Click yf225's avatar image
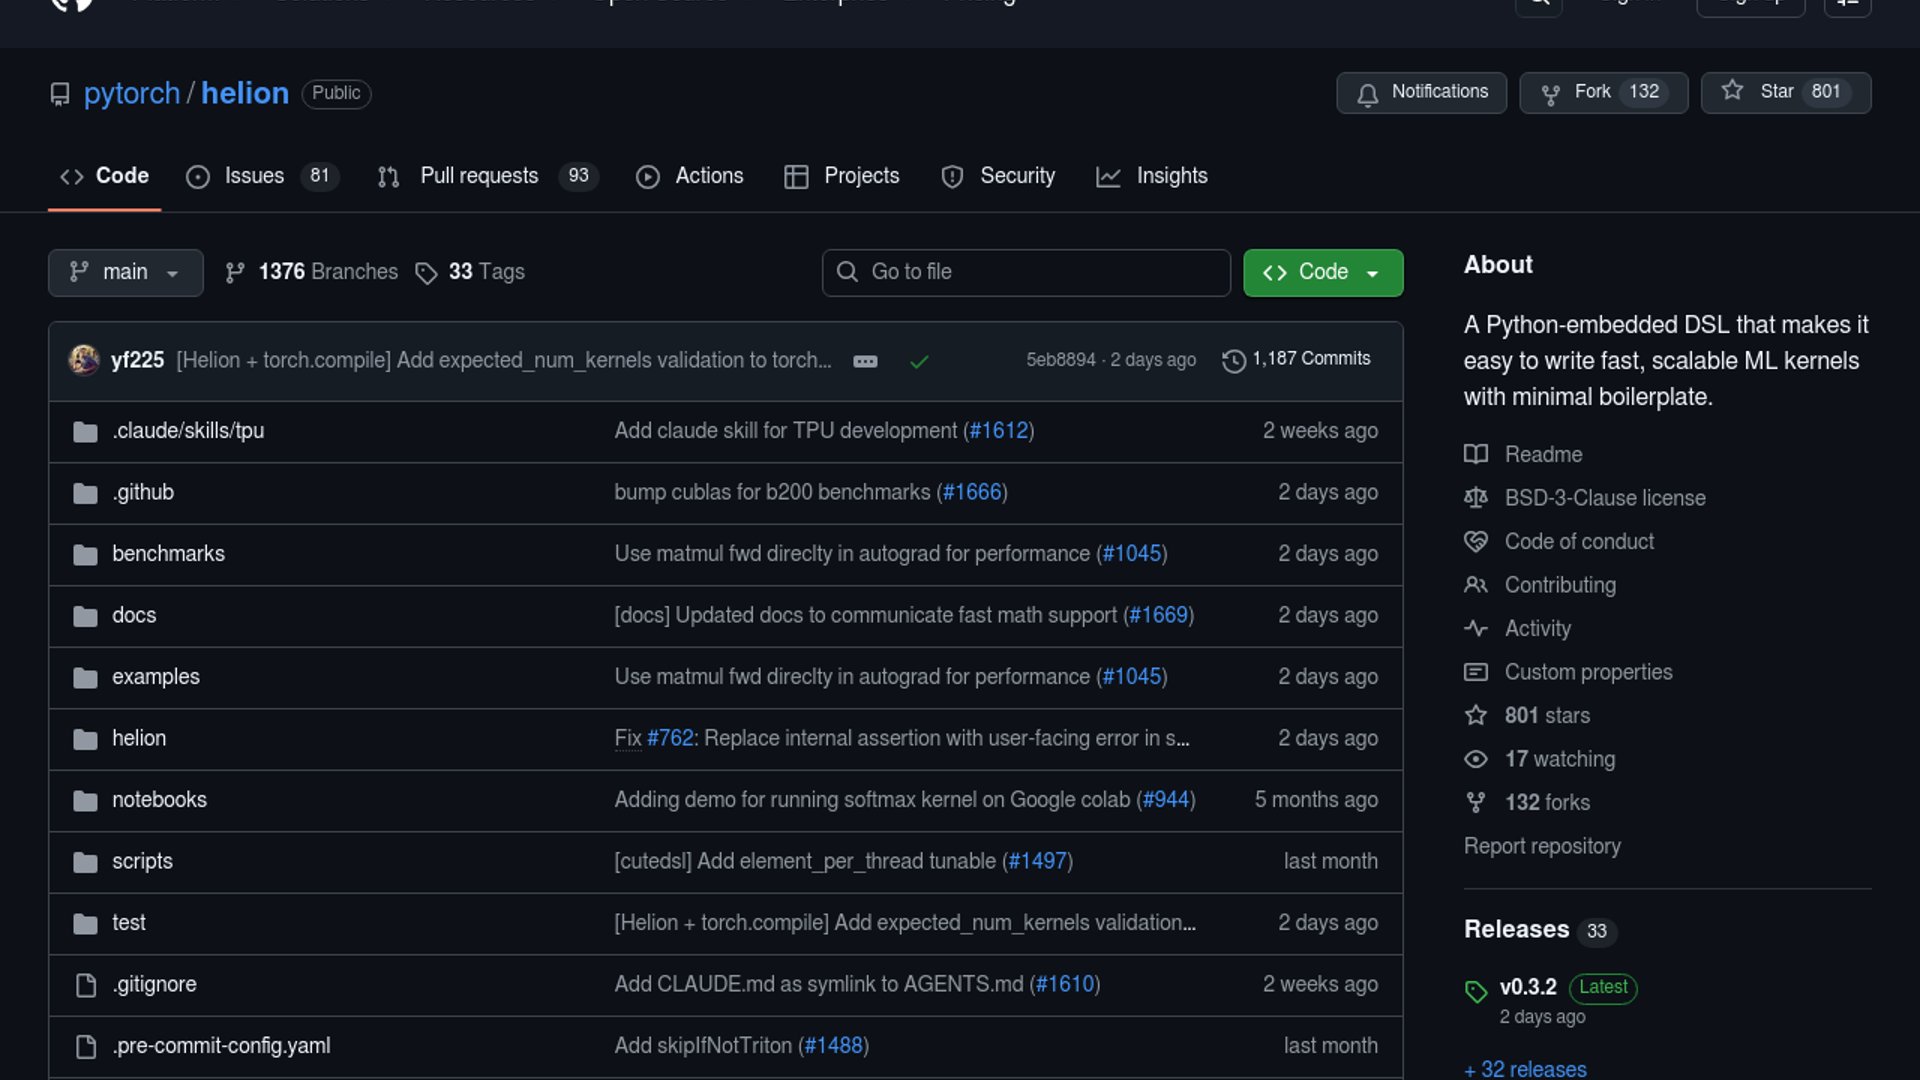Image resolution: width=1920 pixels, height=1080 pixels. pyautogui.click(x=84, y=359)
